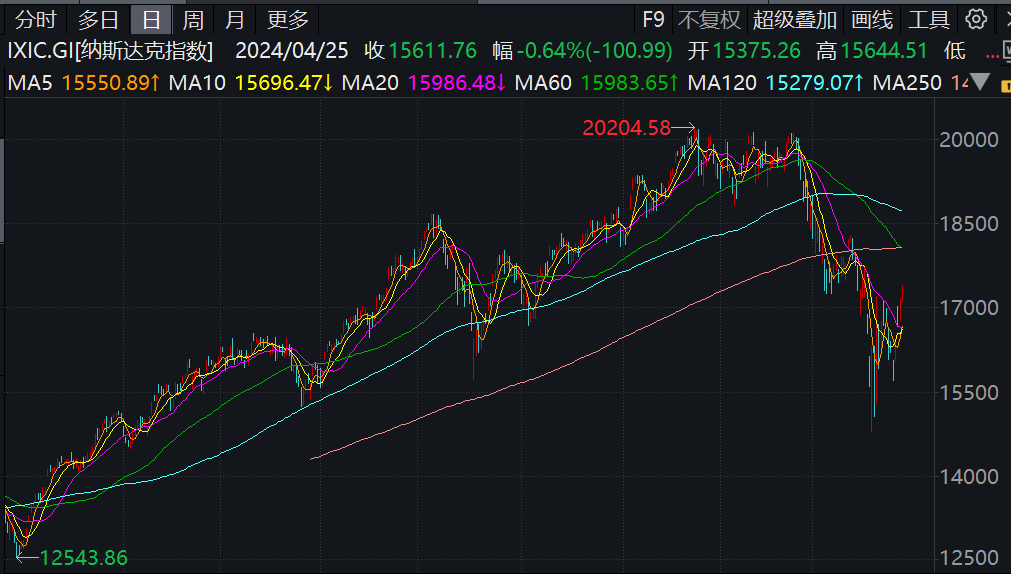1011x574 pixels.
Task: Click the orange MA5 indicator value
Action: (112, 81)
